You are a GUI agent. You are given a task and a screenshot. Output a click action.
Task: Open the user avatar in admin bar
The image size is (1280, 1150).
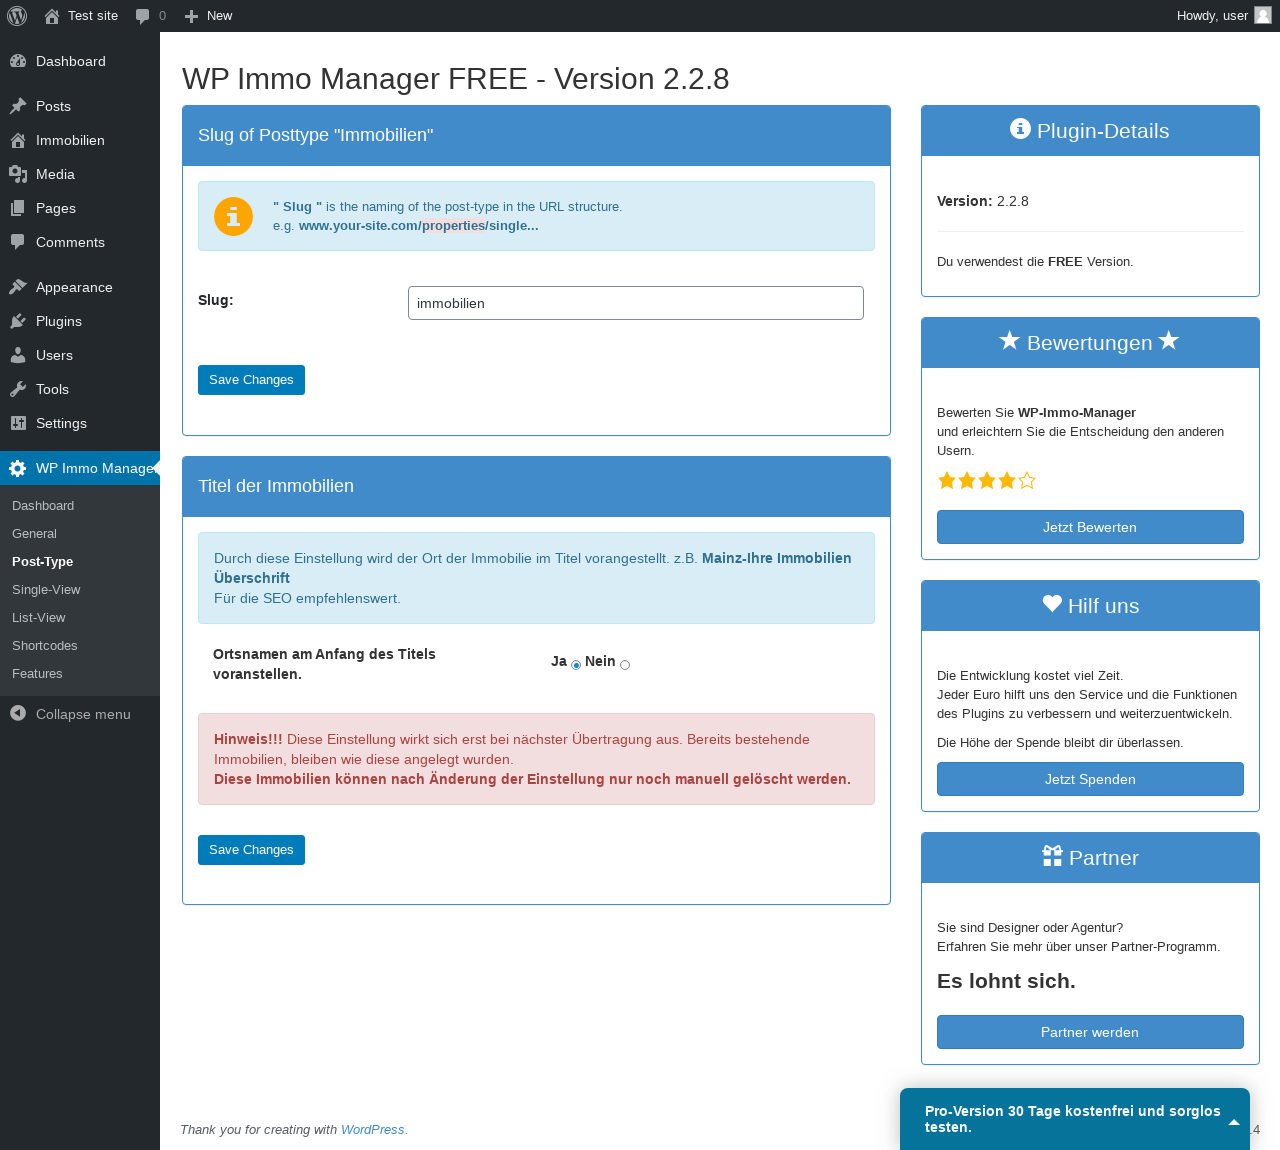click(1263, 15)
